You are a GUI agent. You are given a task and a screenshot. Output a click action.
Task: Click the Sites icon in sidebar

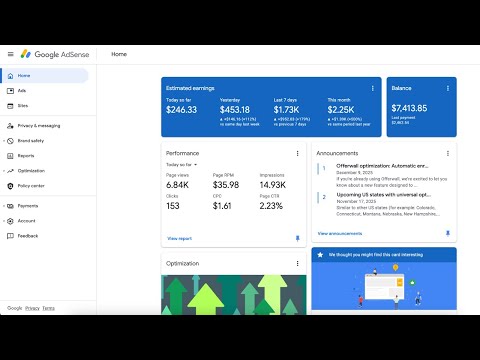coord(10,106)
